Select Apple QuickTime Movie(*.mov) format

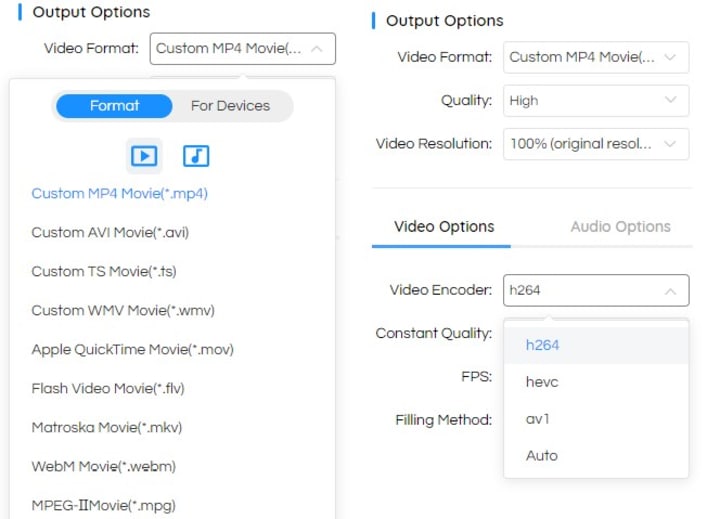click(133, 350)
